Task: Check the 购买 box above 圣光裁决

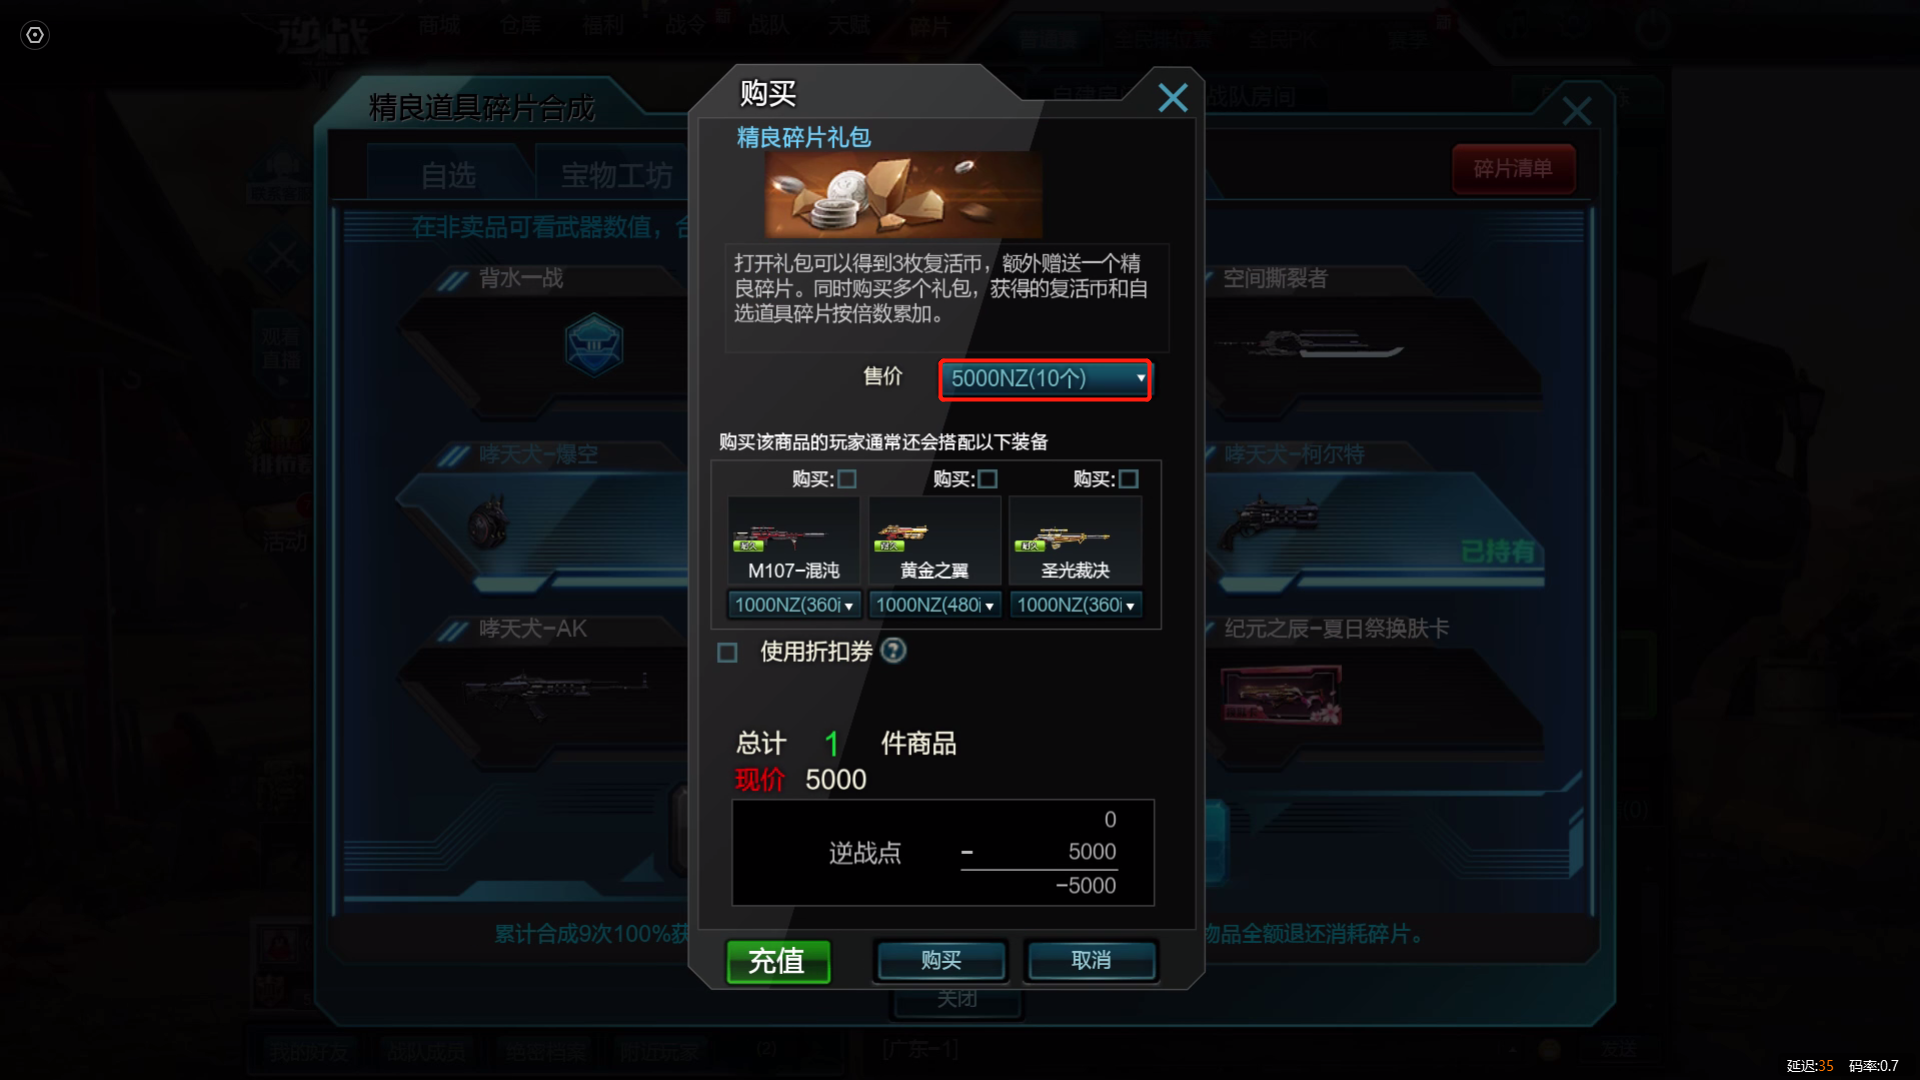Action: point(1129,479)
